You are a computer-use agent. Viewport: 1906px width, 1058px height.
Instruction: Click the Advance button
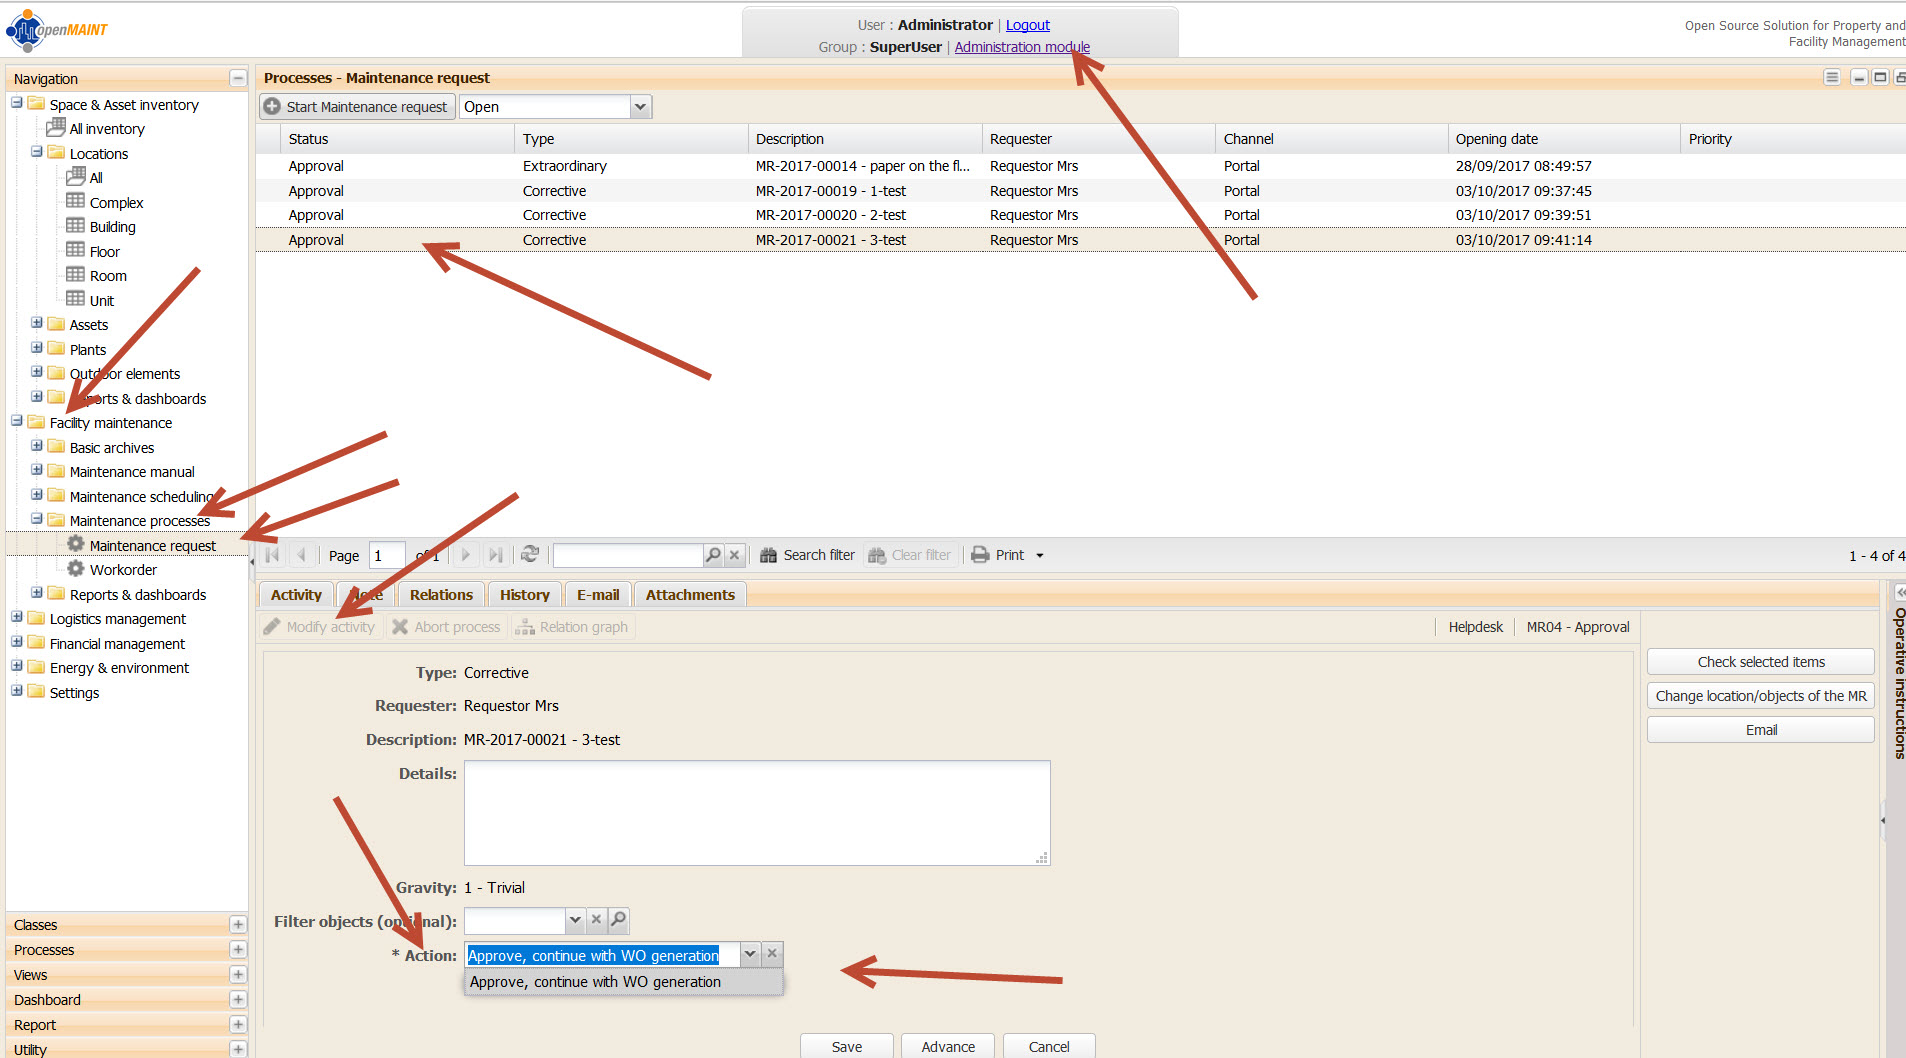click(x=947, y=1046)
